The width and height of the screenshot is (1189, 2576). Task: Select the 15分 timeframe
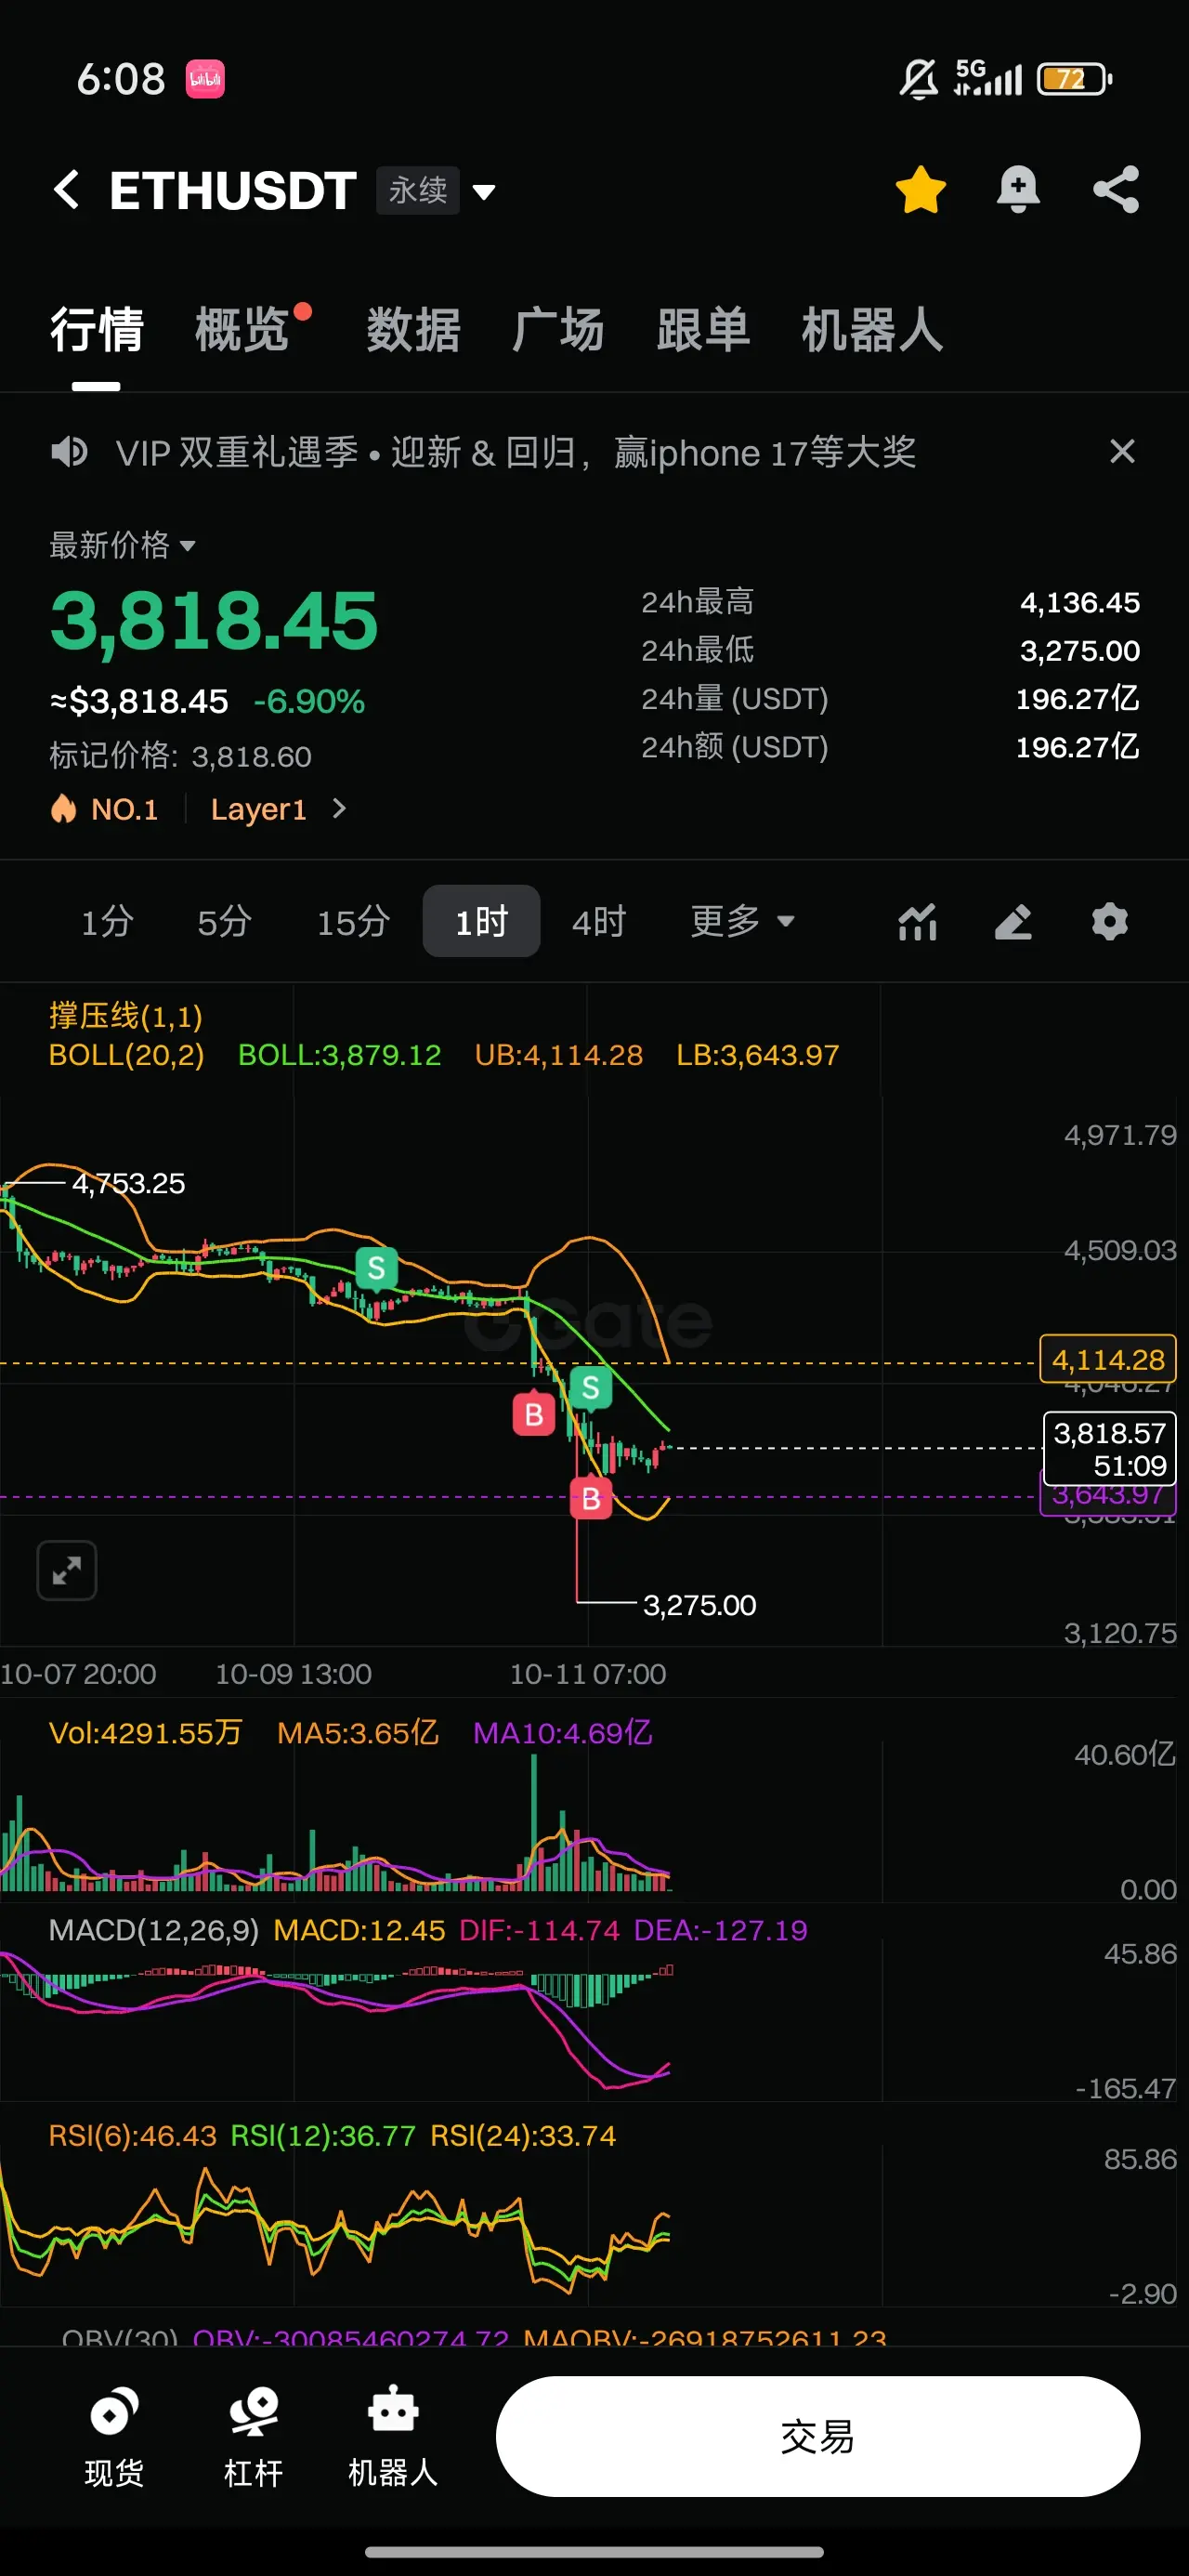(x=353, y=921)
